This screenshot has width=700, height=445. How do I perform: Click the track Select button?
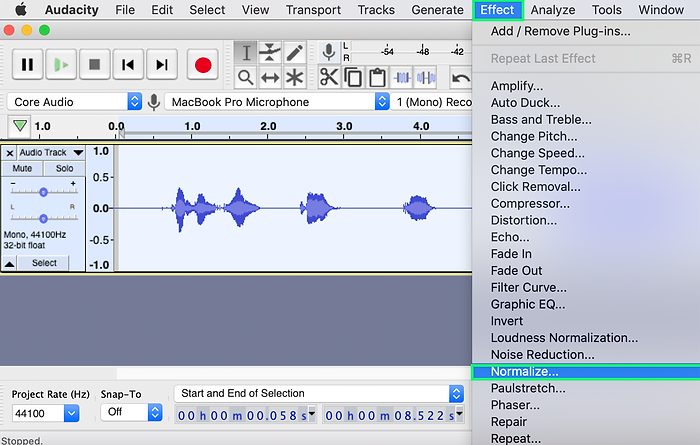[44, 263]
